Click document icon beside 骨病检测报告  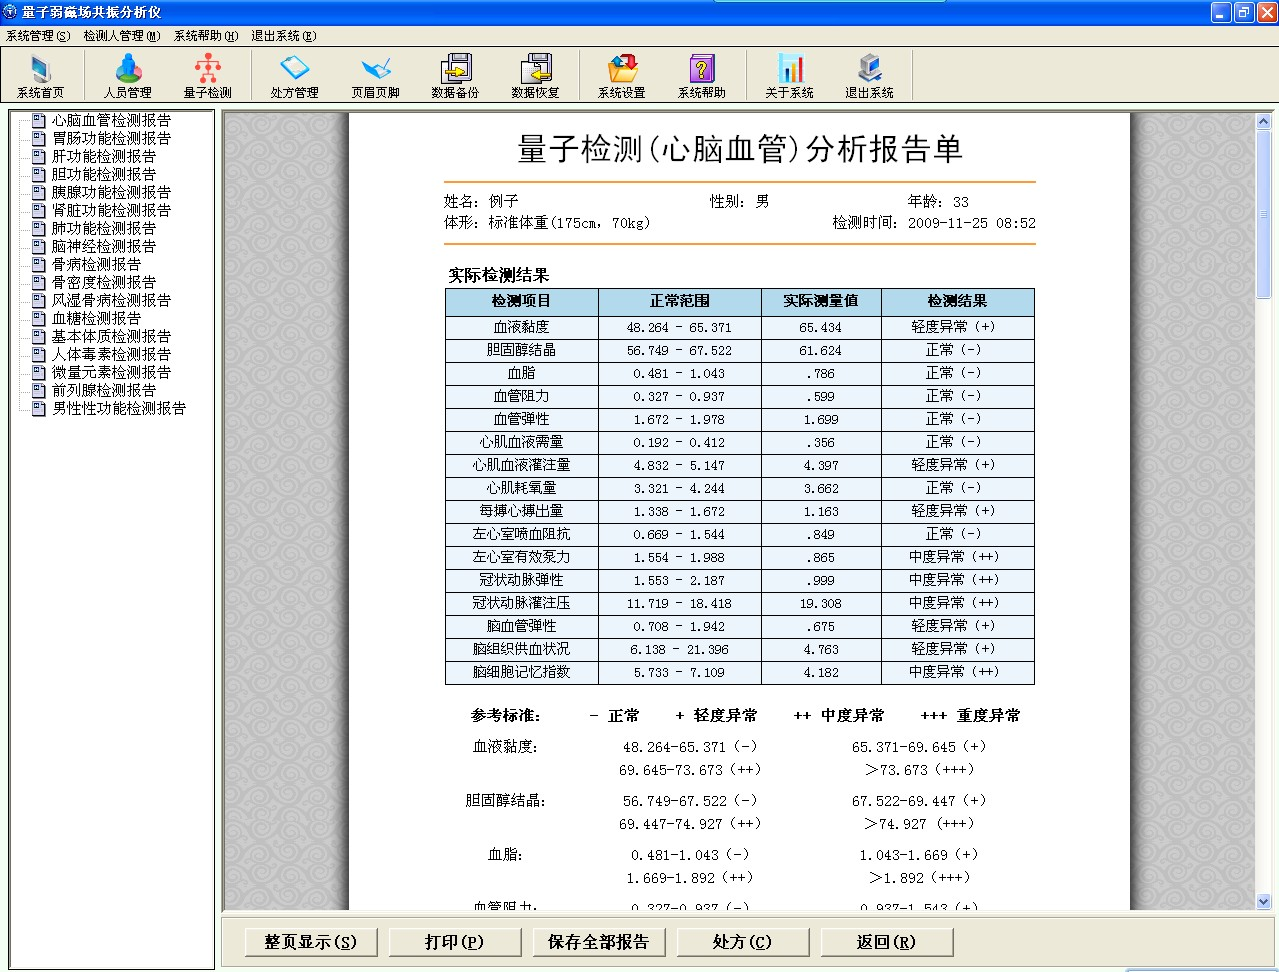click(x=39, y=264)
